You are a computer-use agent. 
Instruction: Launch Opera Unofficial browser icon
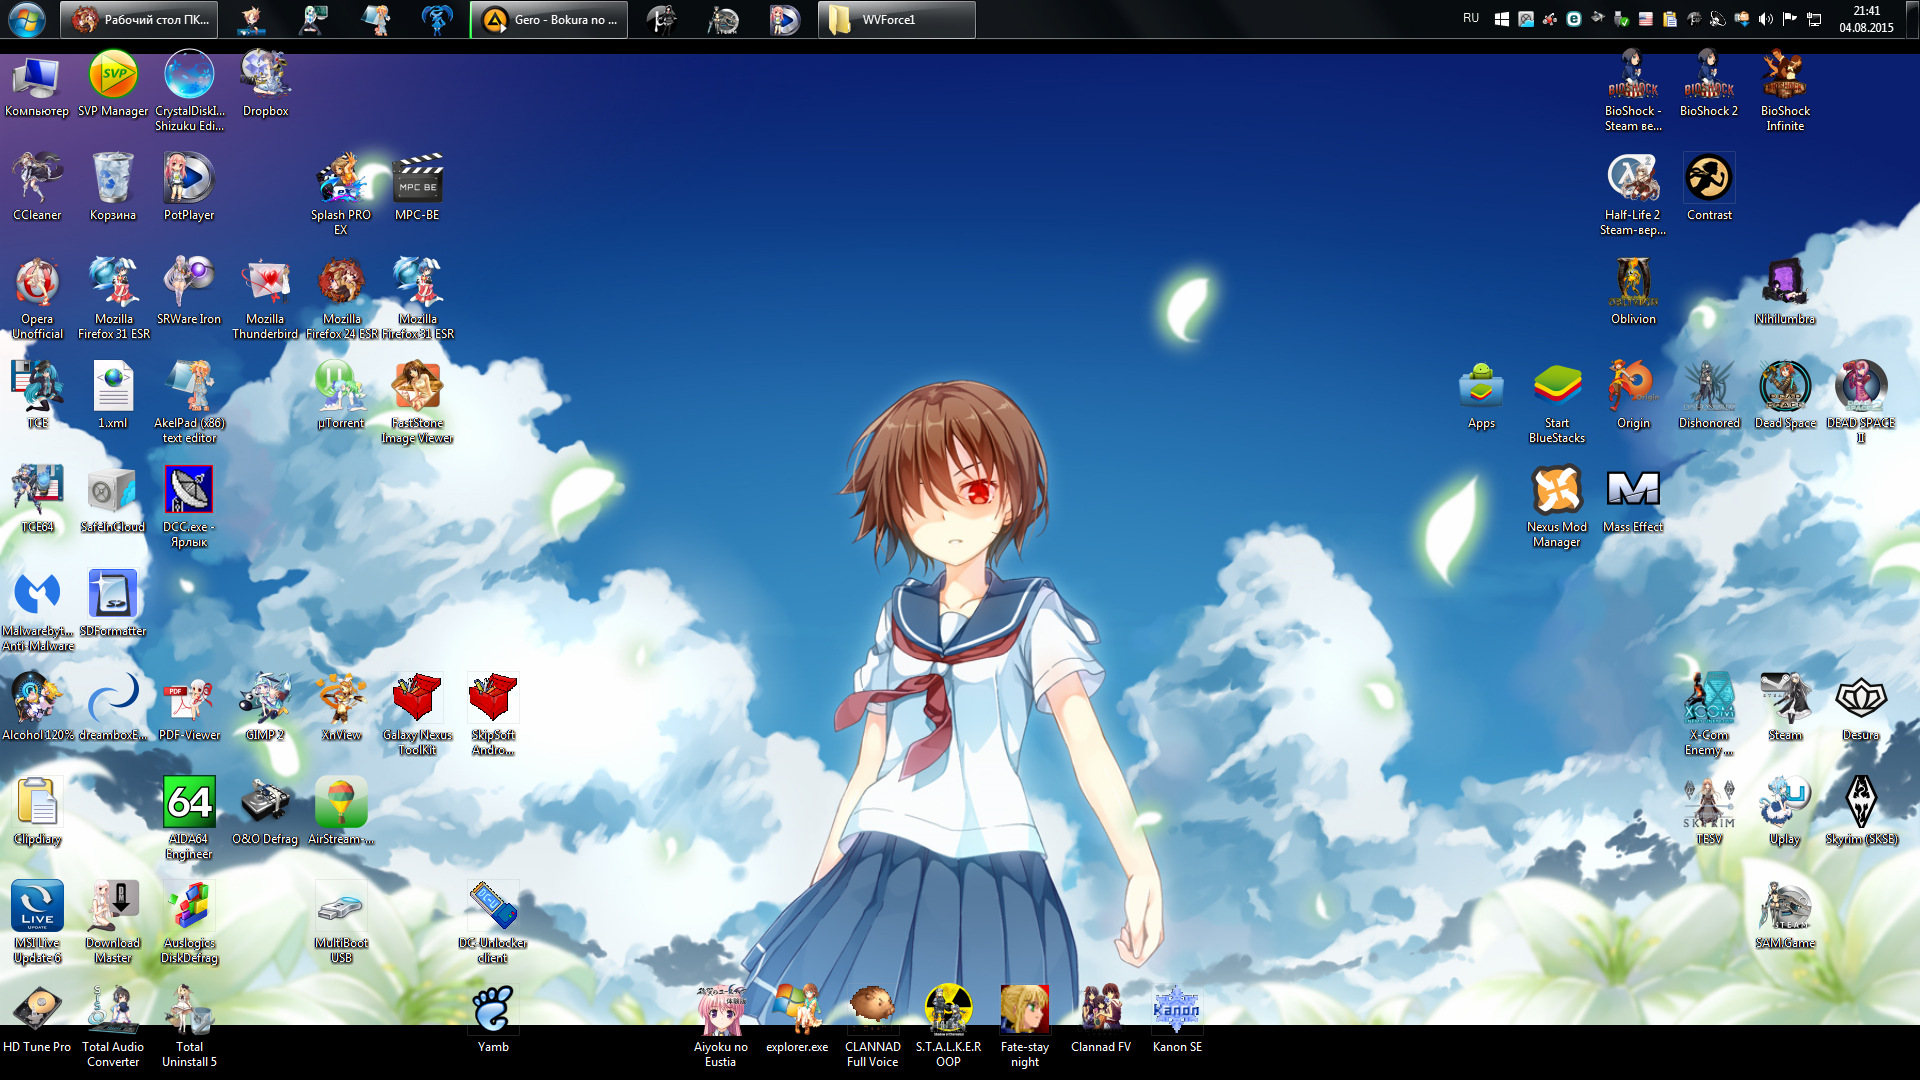tap(37, 298)
